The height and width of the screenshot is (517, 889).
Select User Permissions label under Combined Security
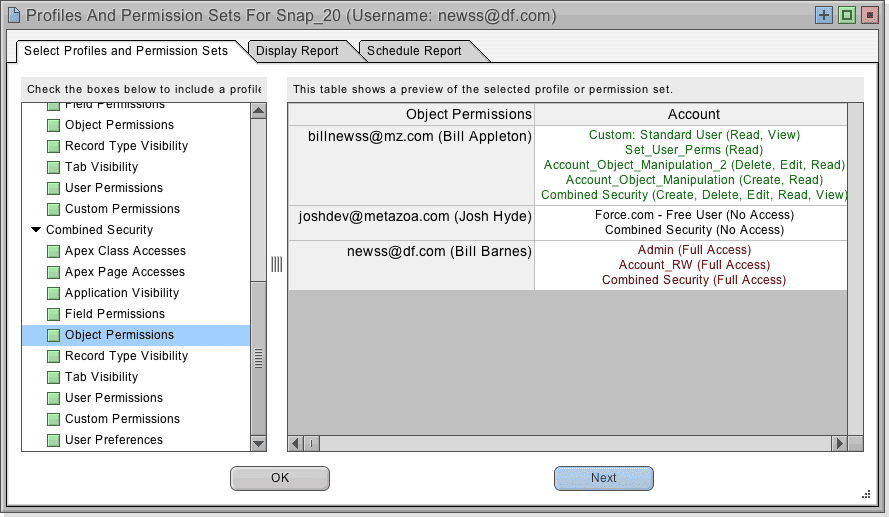coord(114,398)
